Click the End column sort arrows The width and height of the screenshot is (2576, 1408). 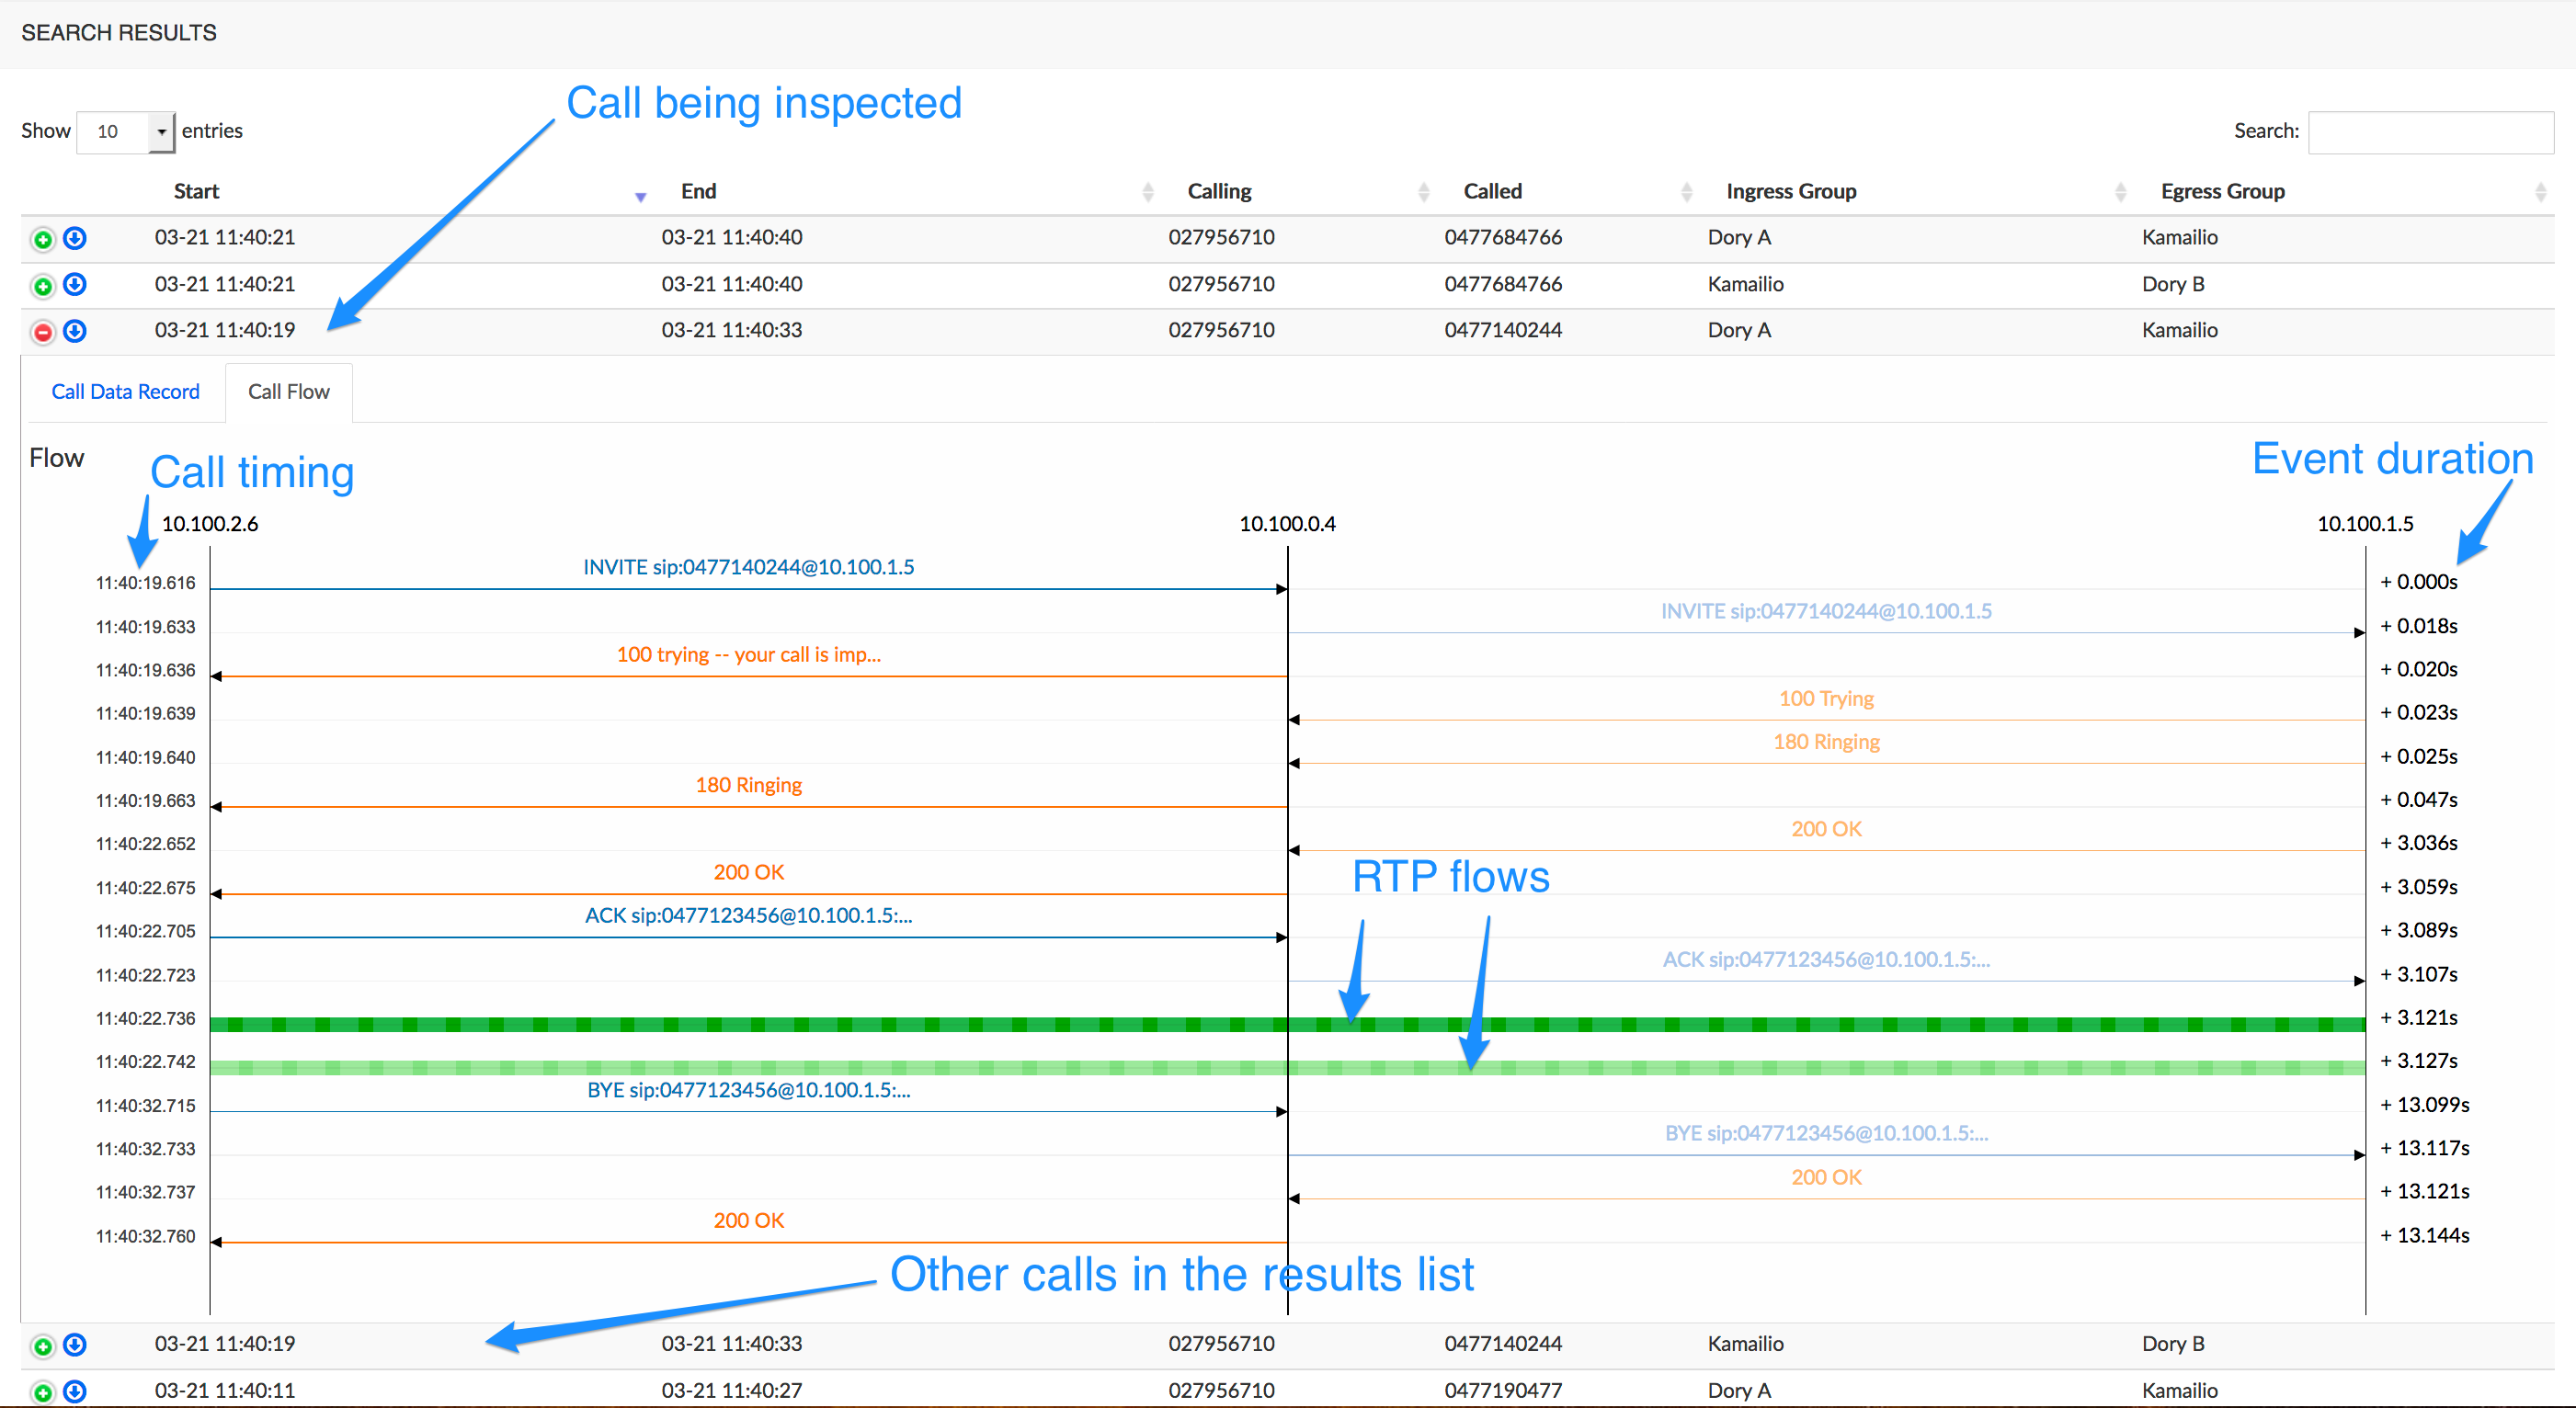[x=1148, y=192]
